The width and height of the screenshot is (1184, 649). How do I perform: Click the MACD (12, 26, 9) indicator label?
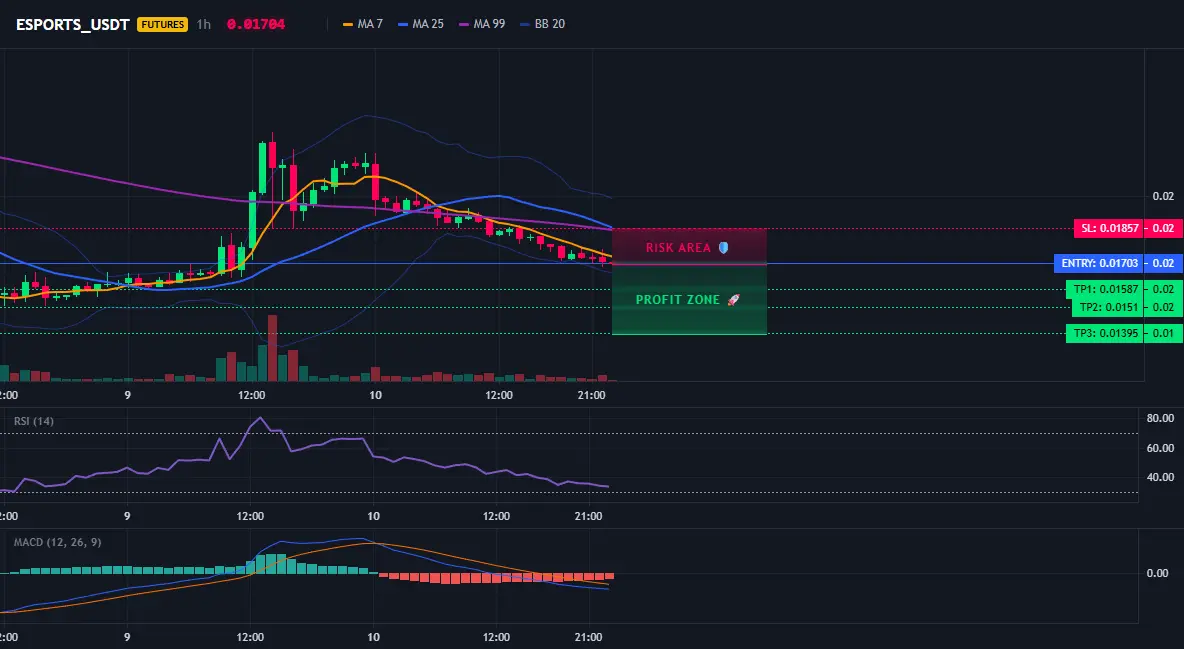57,542
